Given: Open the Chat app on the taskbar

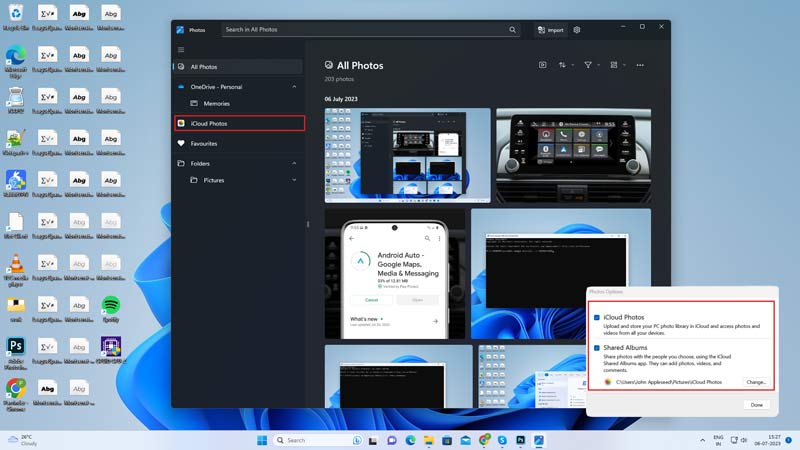Looking at the screenshot, I should click(392, 440).
